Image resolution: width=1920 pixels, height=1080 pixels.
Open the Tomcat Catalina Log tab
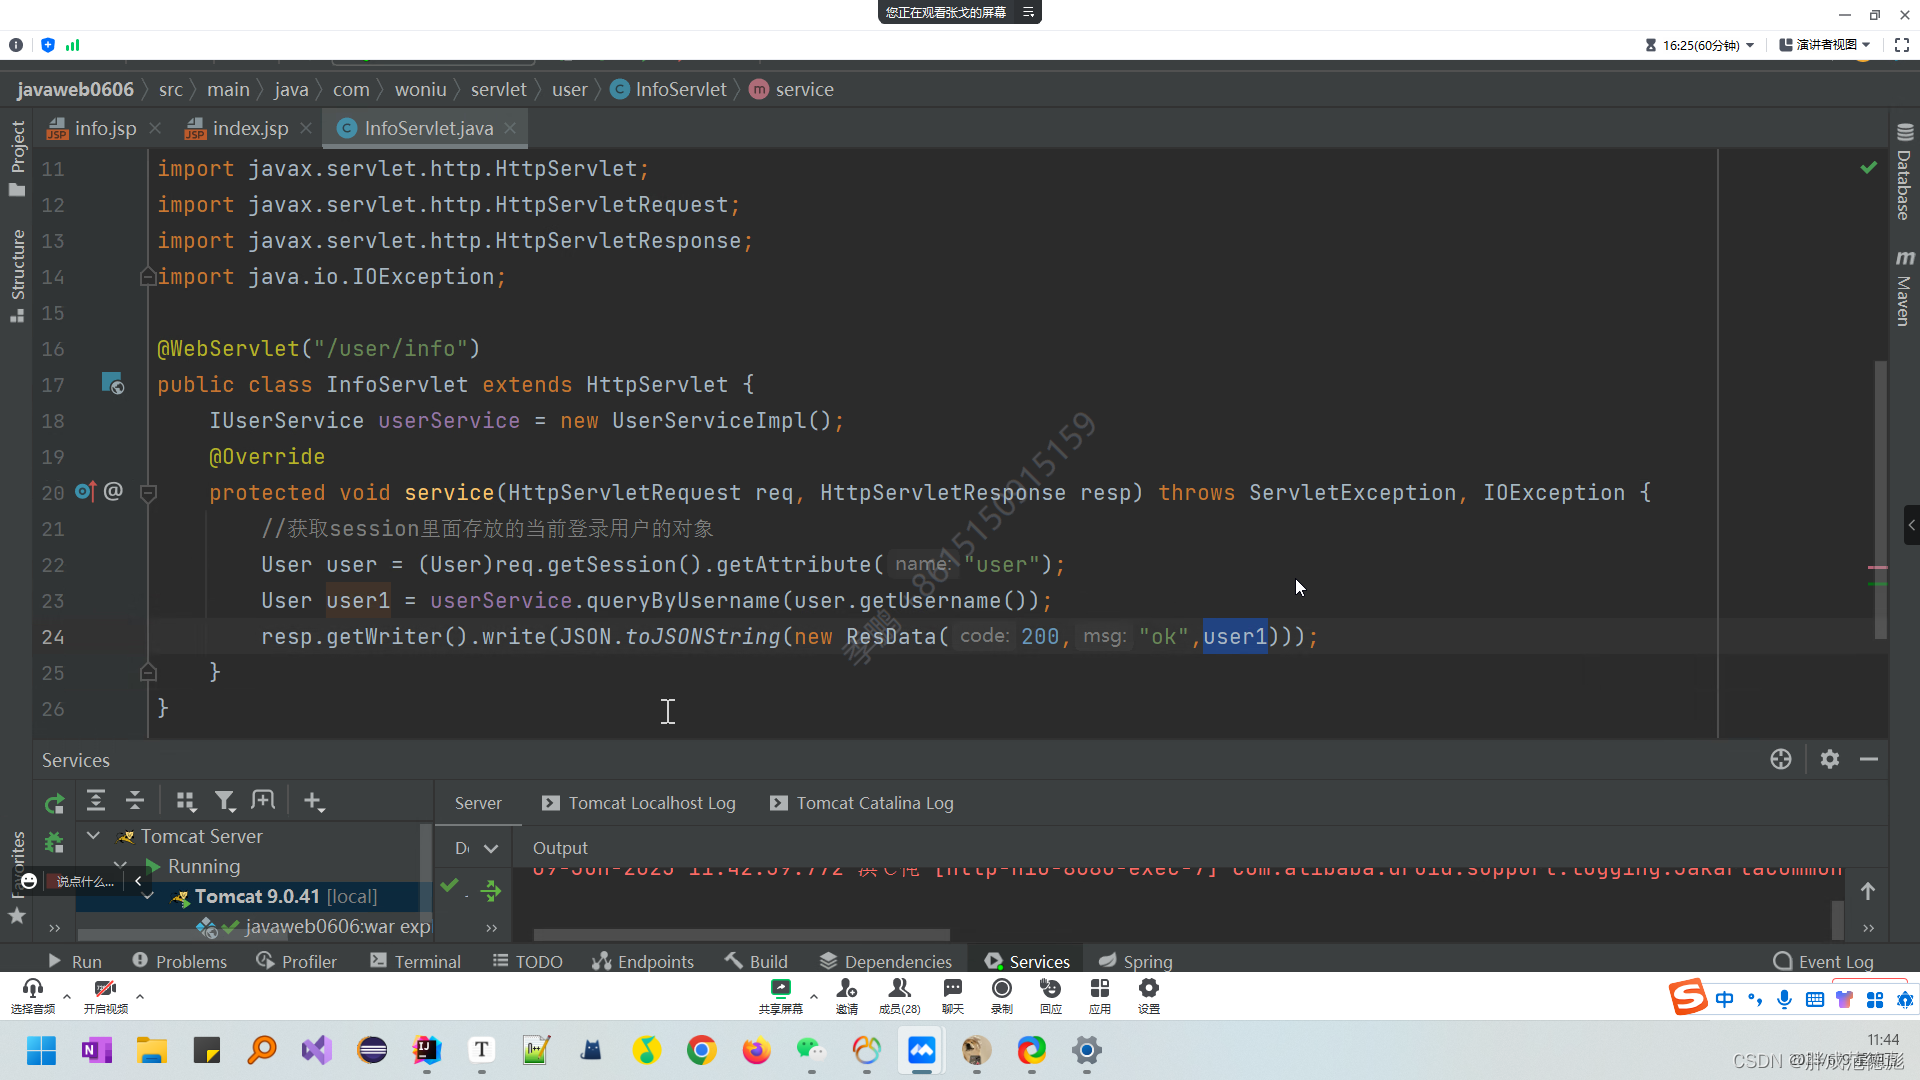click(873, 803)
